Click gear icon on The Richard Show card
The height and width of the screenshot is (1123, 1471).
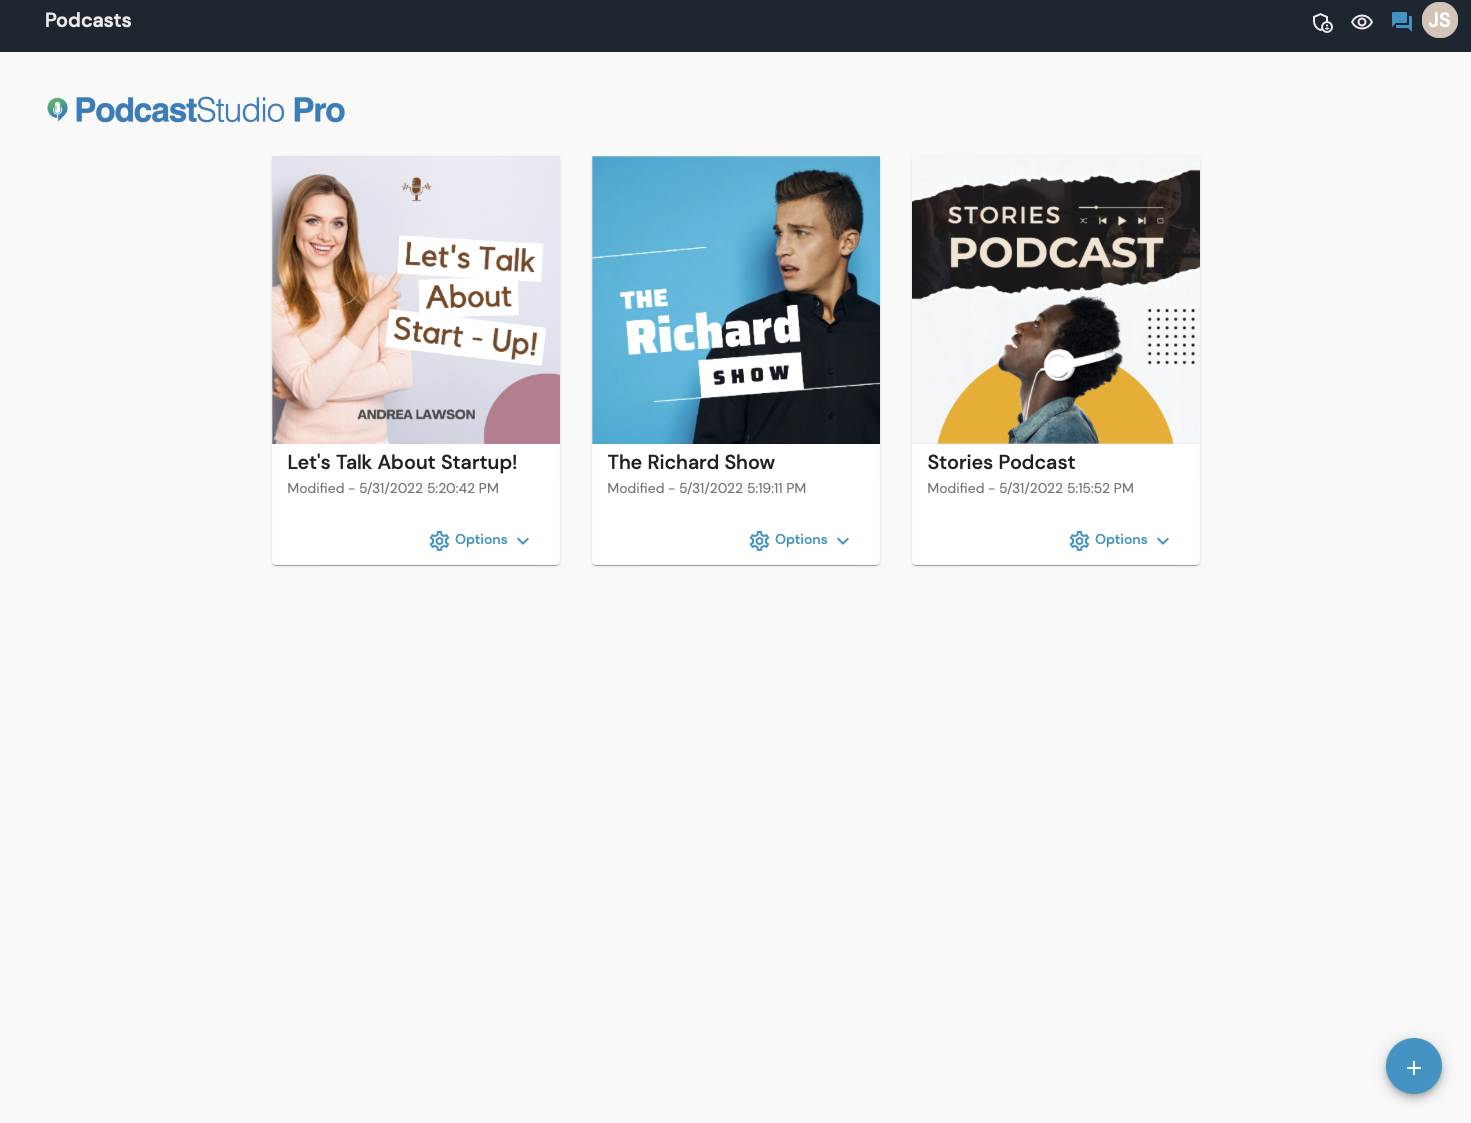tap(759, 540)
